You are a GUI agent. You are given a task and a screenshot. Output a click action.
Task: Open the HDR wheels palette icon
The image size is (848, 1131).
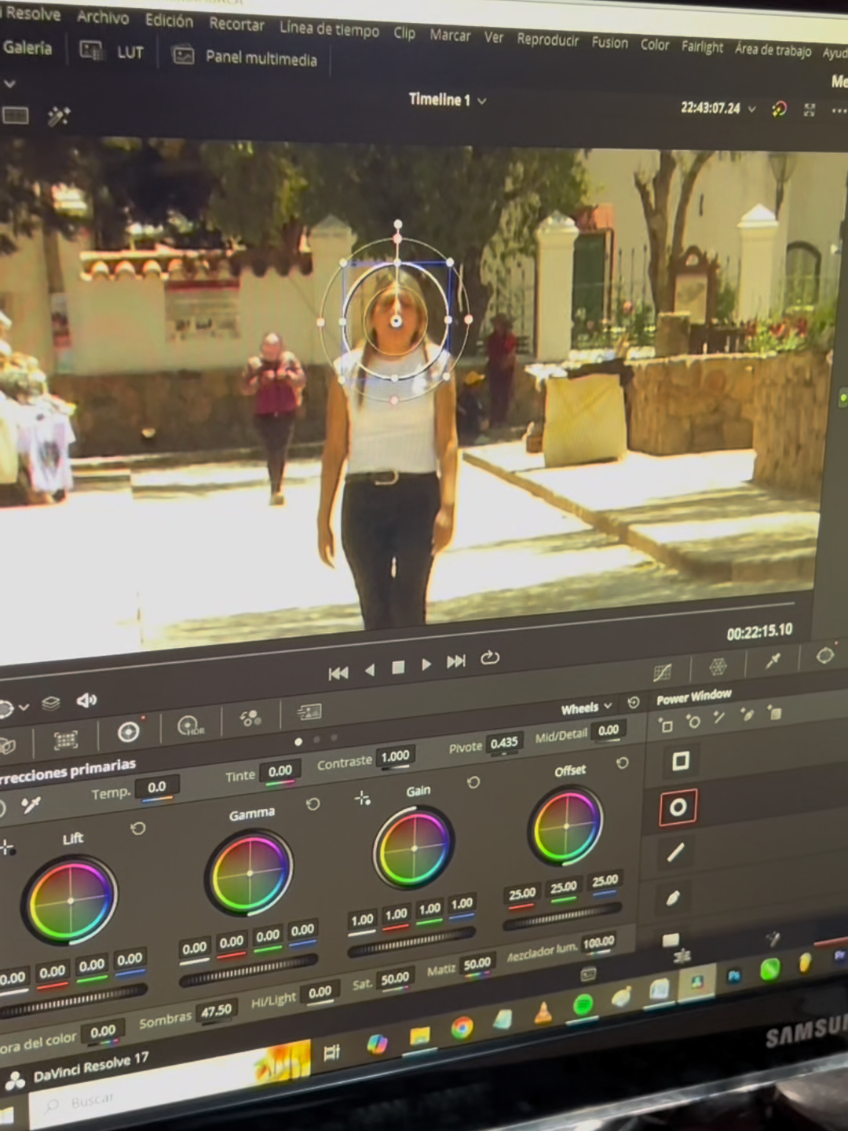(191, 726)
